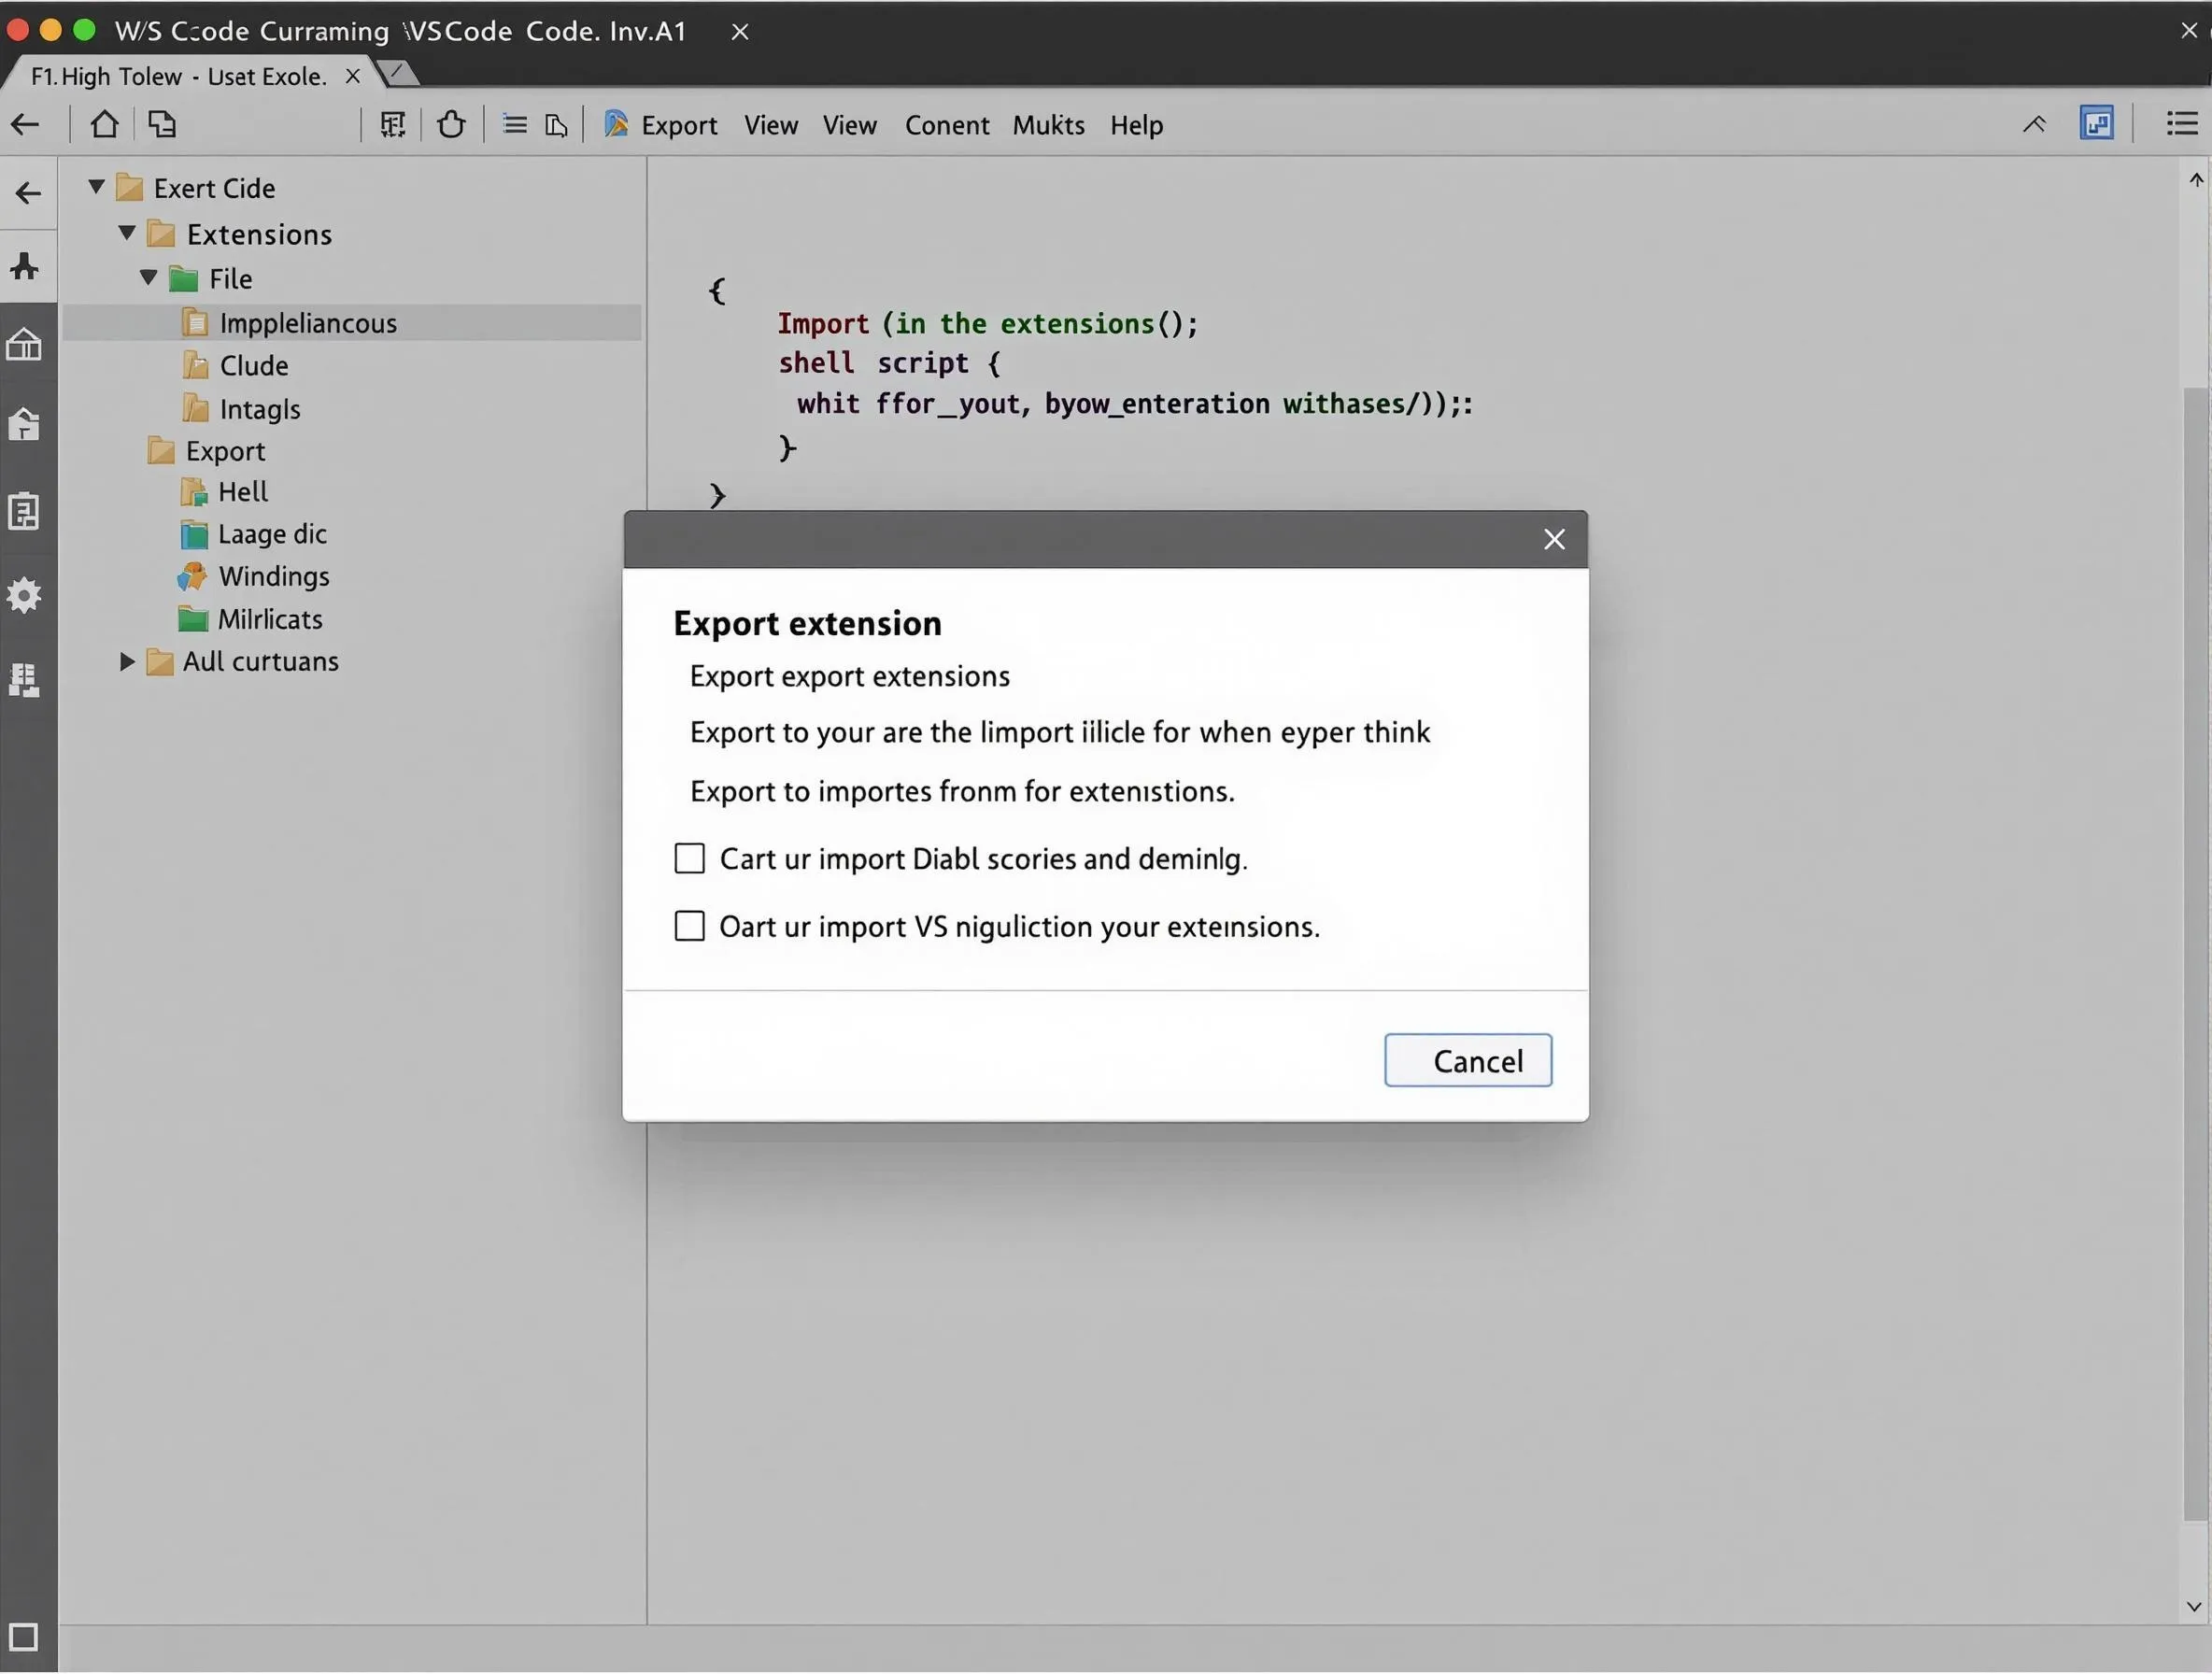The width and height of the screenshot is (2212, 1674).
Task: Click the list lines toolbar icon
Action: click(514, 125)
